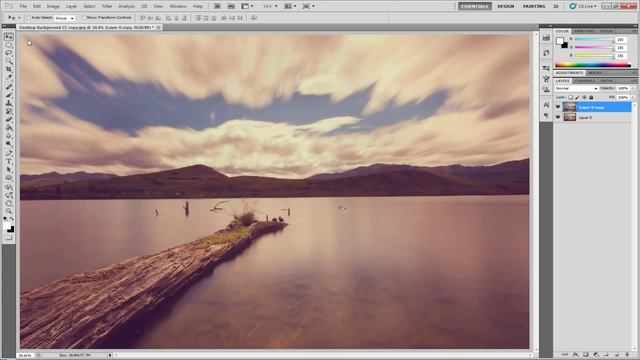Show more workspaces double arrow

click(x=556, y=6)
